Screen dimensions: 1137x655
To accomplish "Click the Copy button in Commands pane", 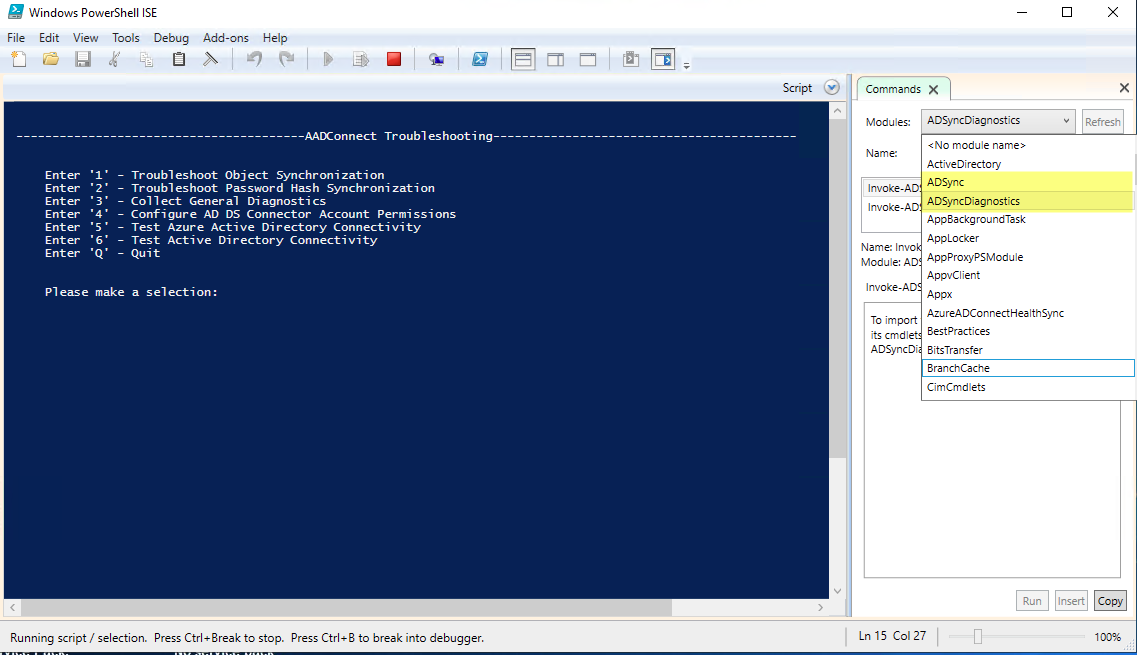I will [x=1109, y=601].
